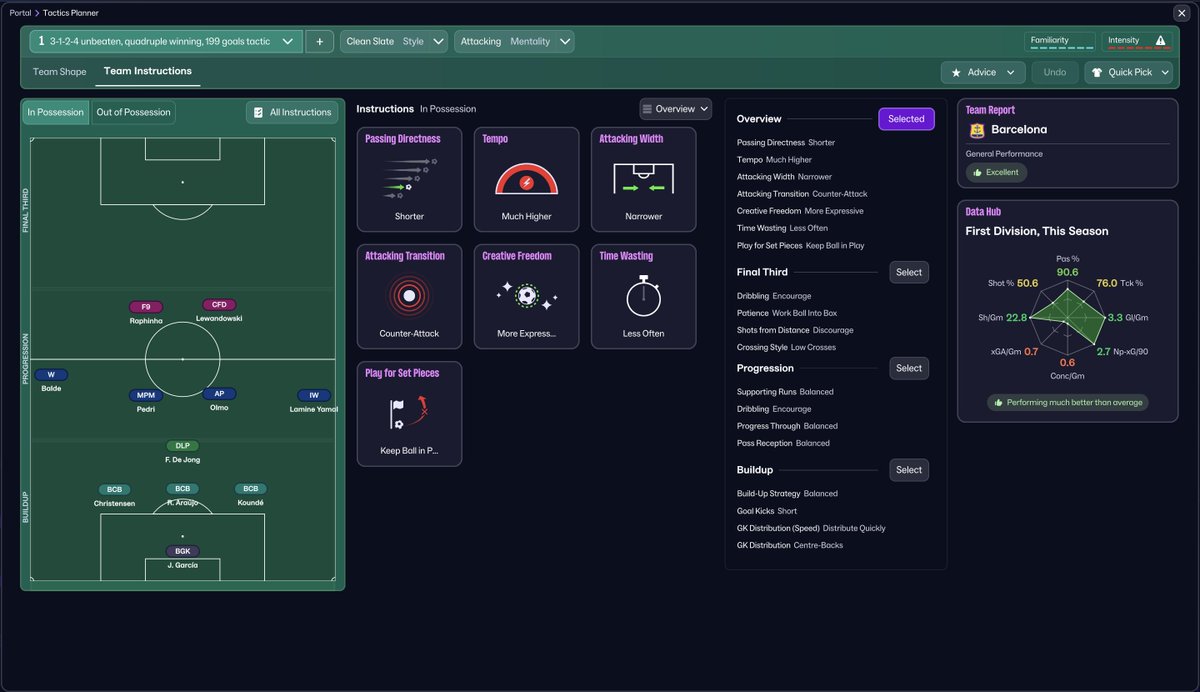Click the Pas % value 90.6
The image size is (1200, 692).
[x=1068, y=272]
